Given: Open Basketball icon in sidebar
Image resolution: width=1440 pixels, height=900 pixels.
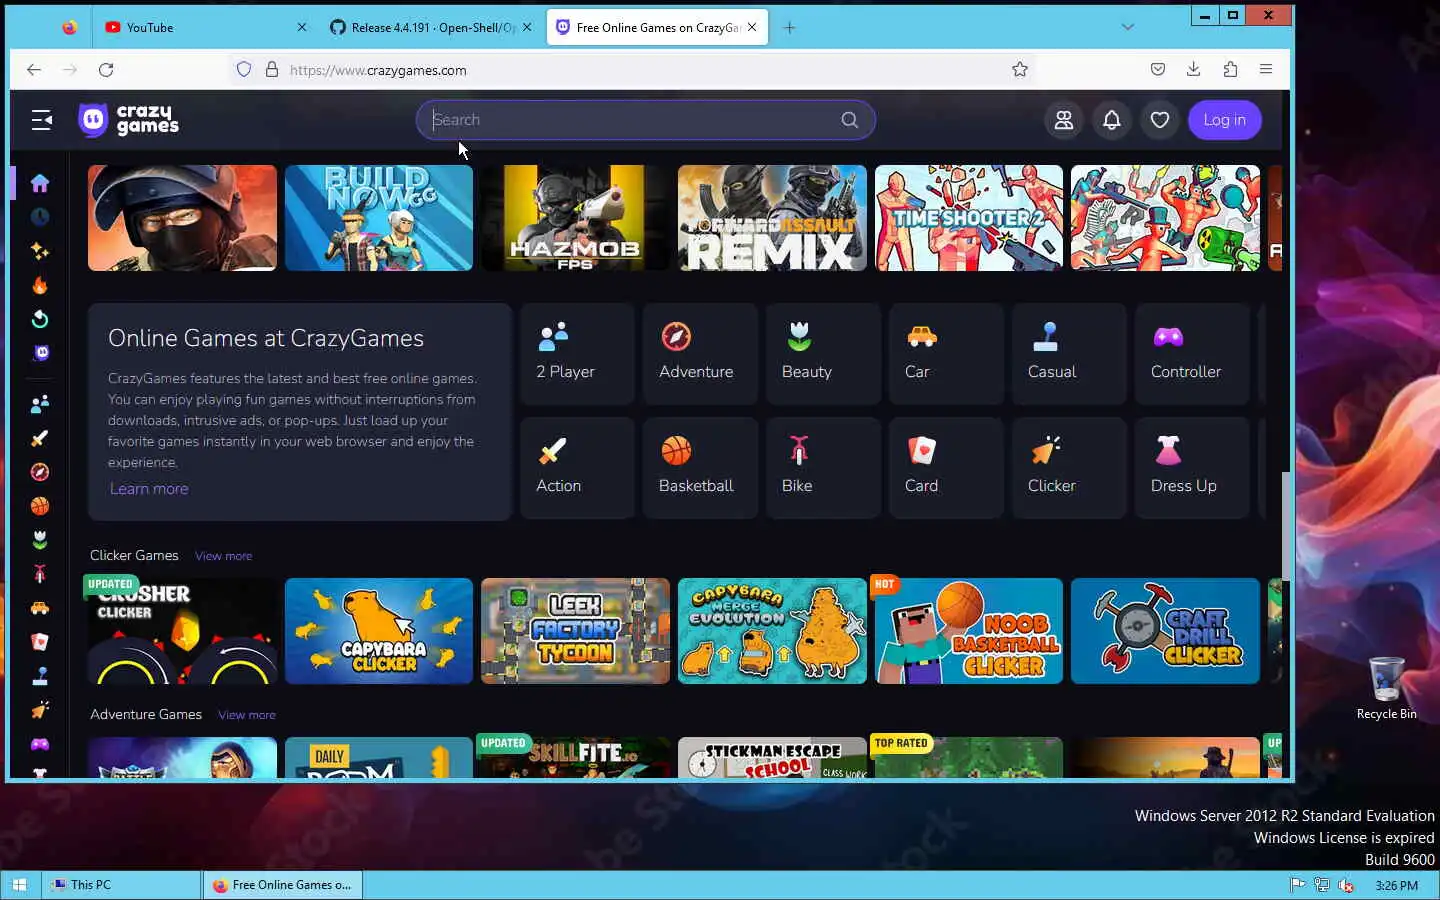Looking at the screenshot, I should click(x=40, y=506).
